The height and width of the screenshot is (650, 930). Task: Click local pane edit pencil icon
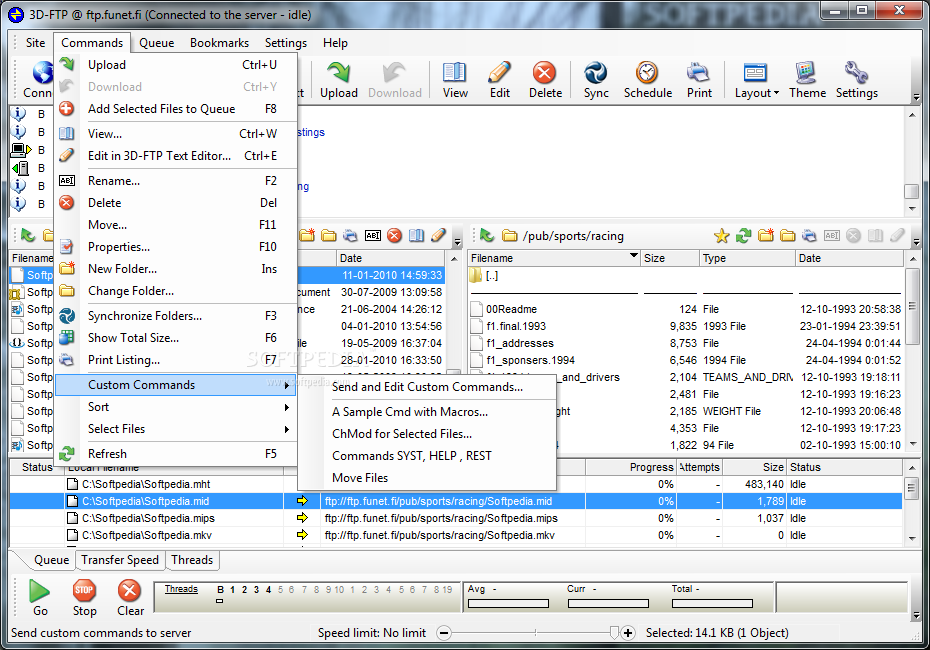[438, 236]
